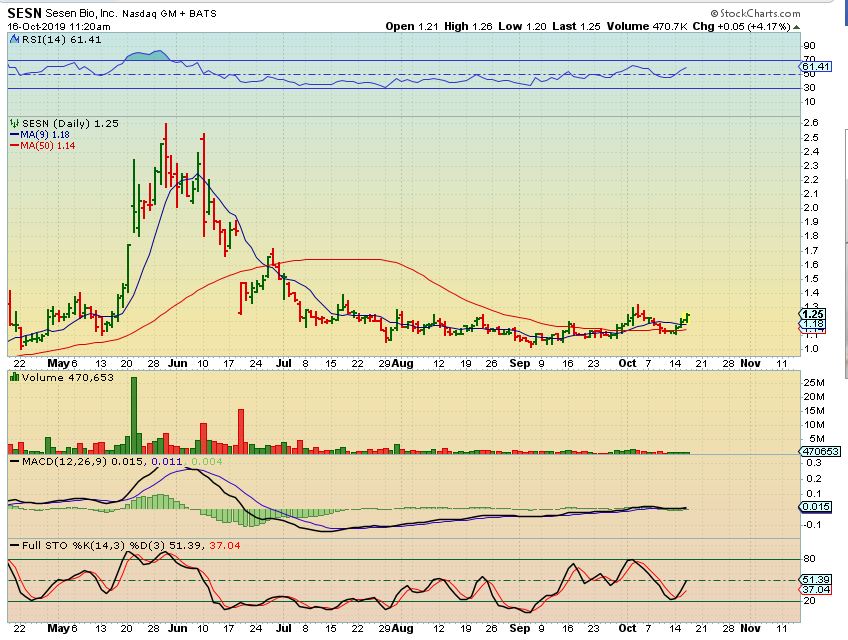Click the 80 level on stochastic axis

click(810, 558)
